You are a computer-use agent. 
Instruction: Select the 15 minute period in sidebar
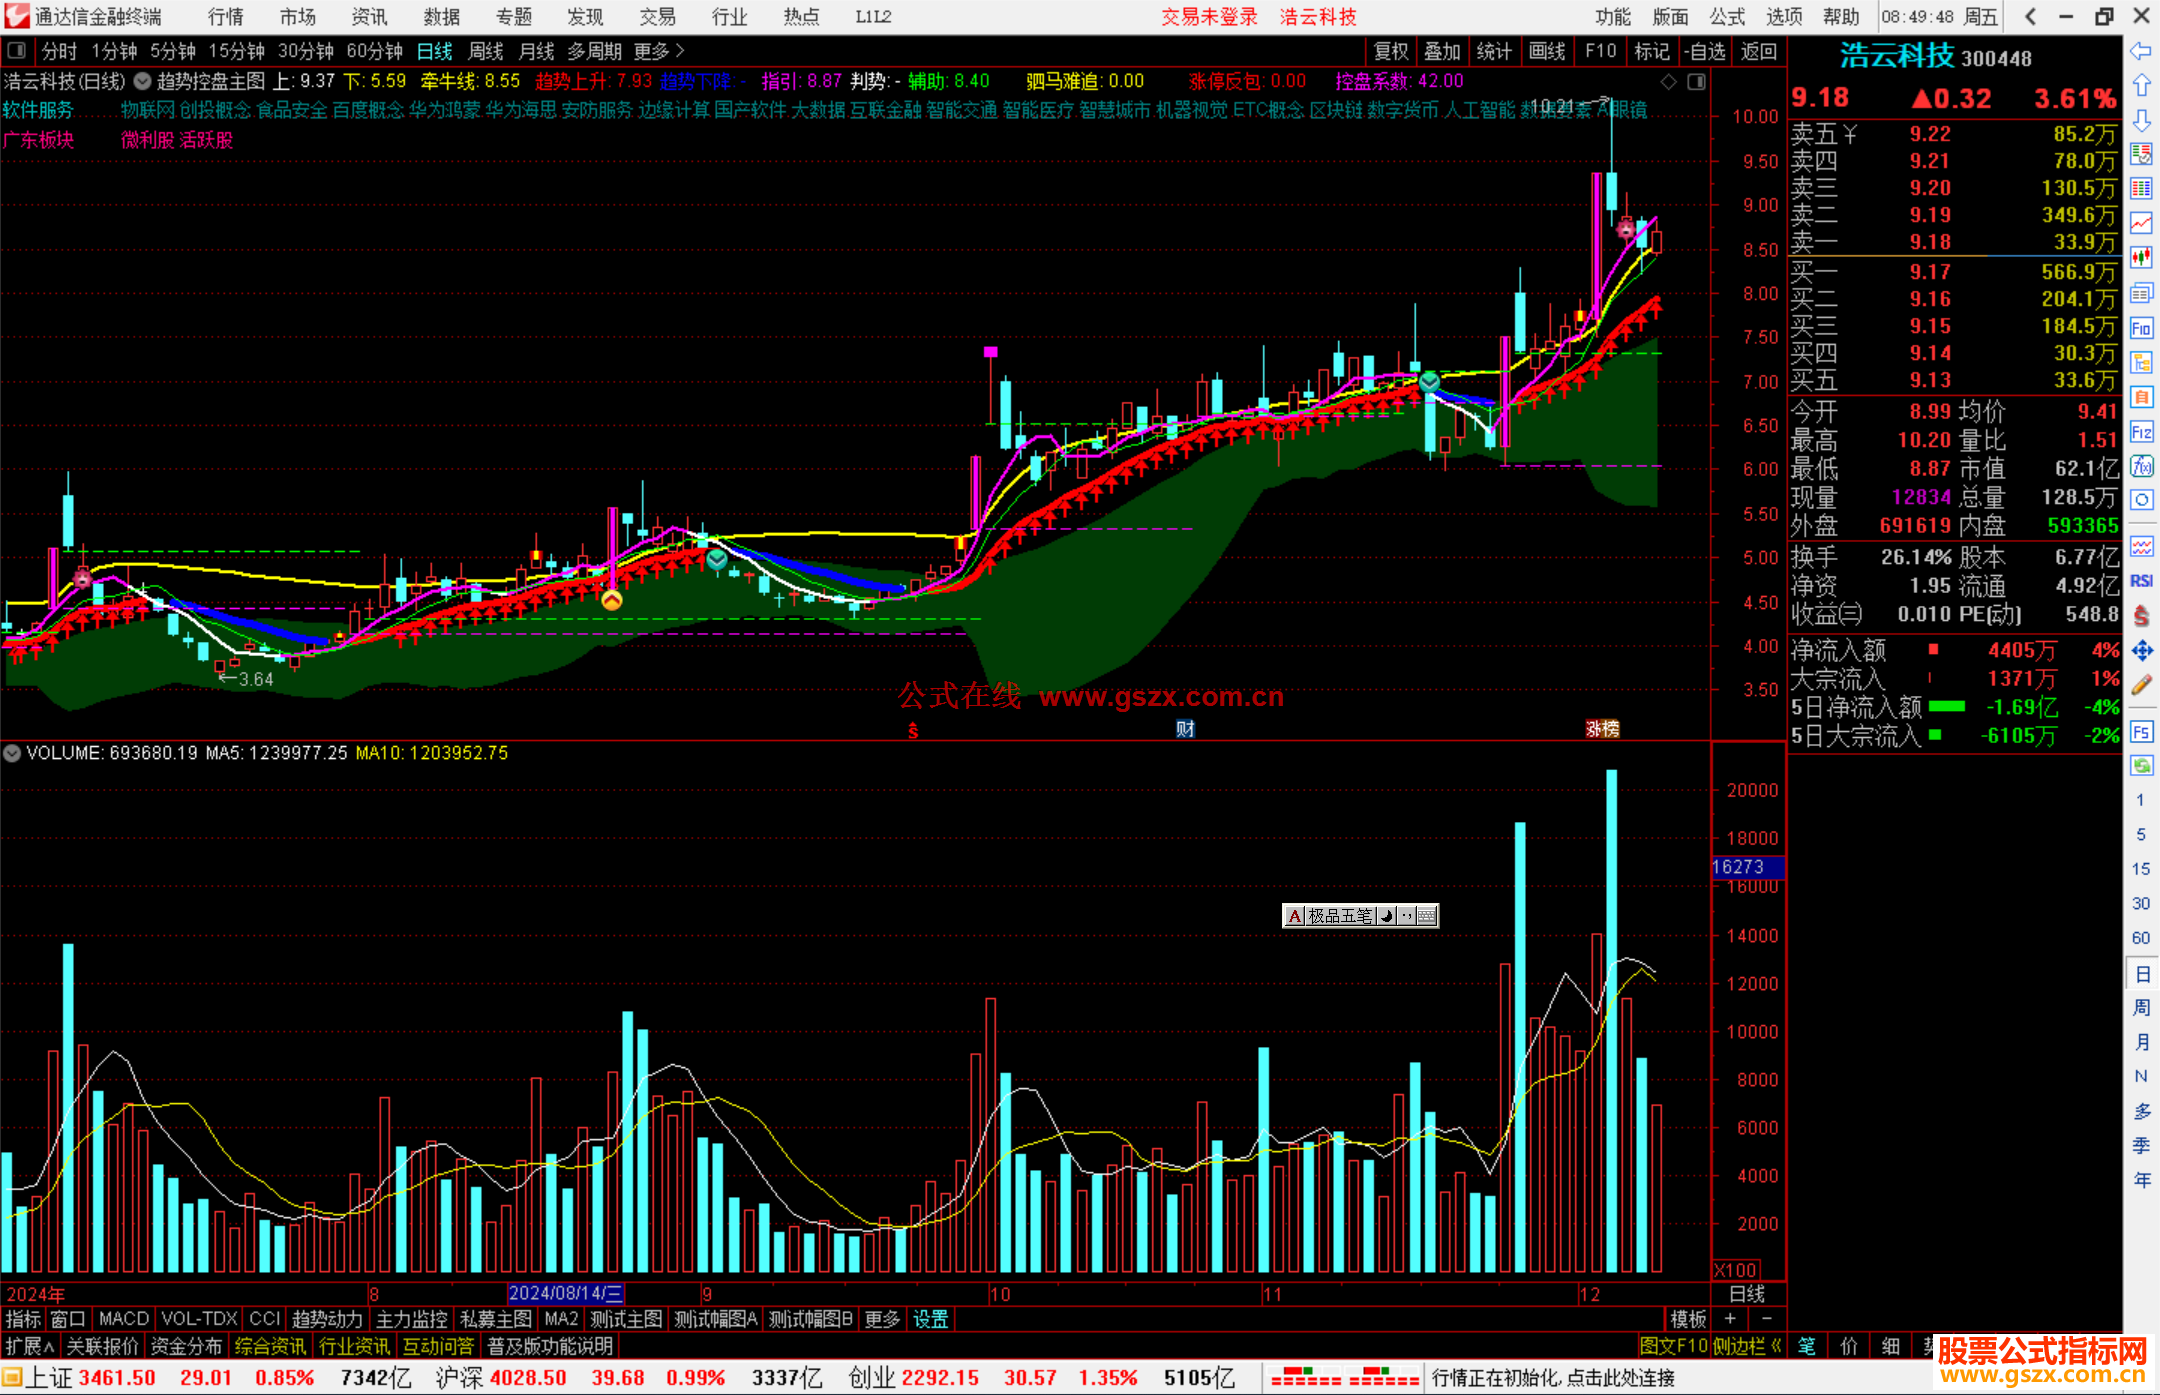pyautogui.click(x=2141, y=868)
